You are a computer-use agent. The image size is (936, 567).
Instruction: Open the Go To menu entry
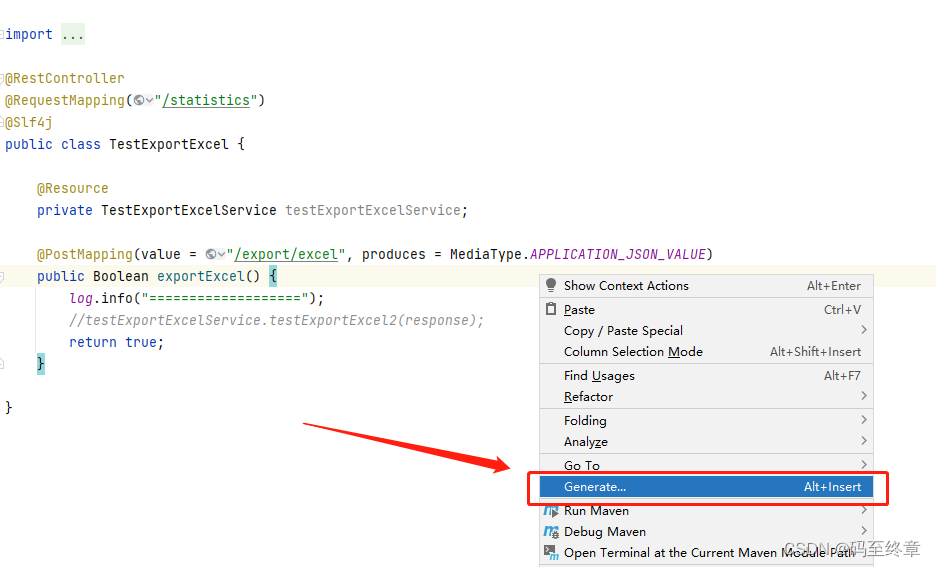click(706, 465)
